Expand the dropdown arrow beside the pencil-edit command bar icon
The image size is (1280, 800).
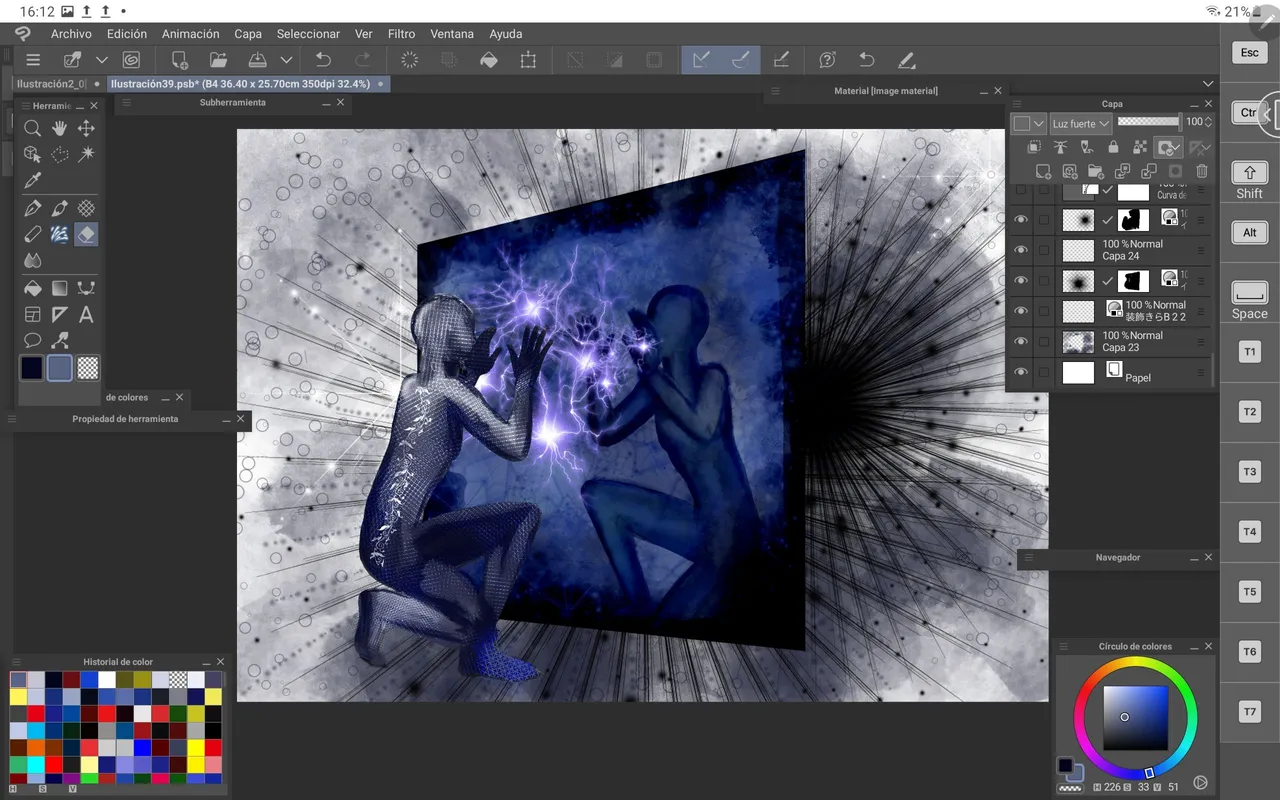101,60
